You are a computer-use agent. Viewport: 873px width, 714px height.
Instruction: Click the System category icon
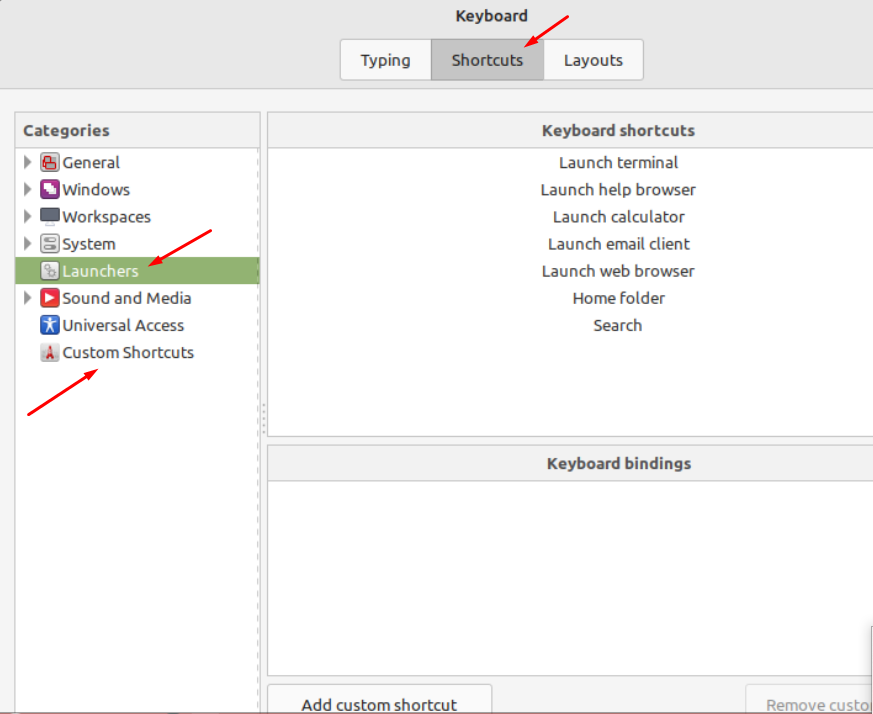(x=50, y=244)
